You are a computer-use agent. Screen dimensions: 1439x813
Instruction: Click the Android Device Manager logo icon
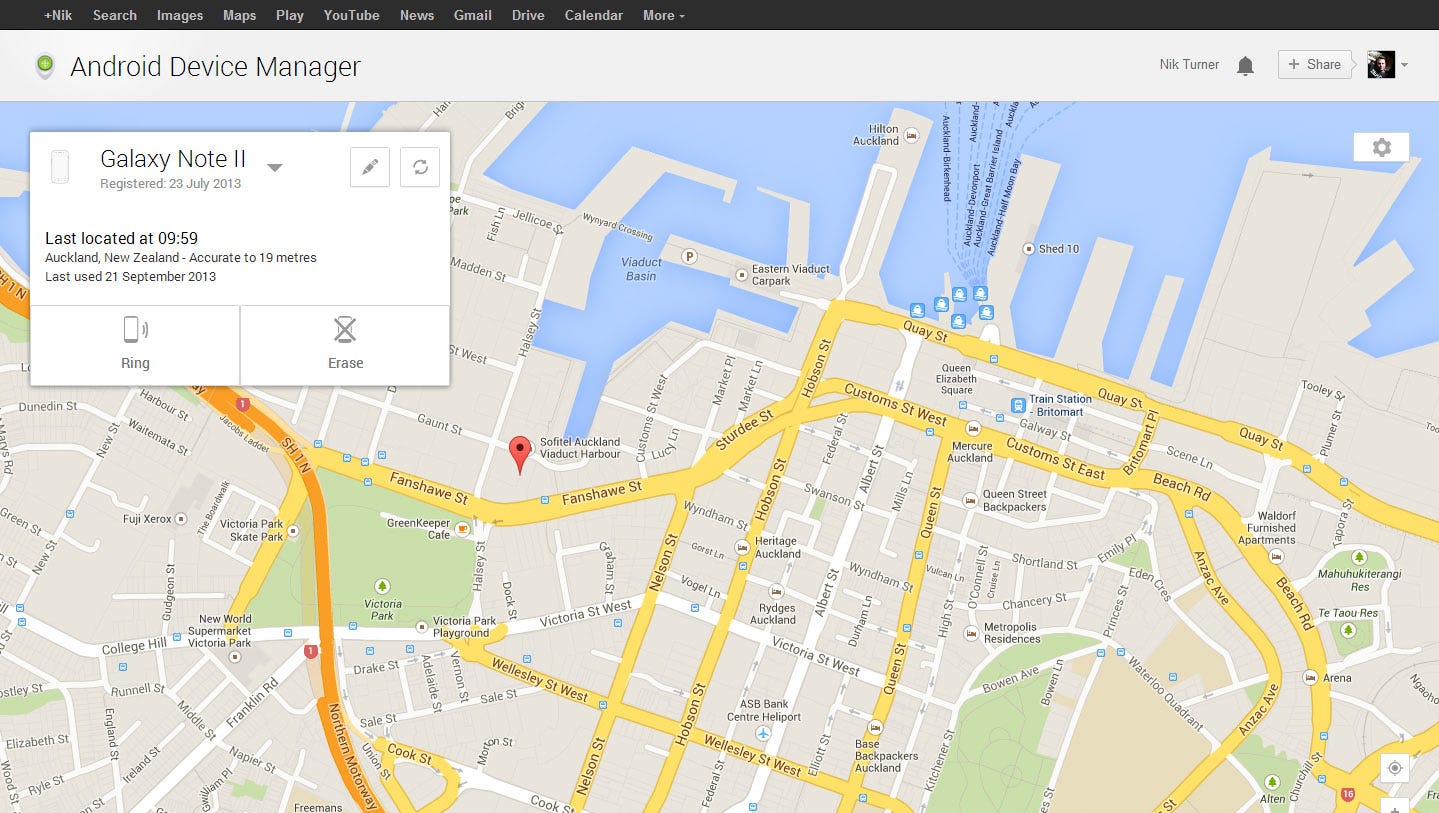coord(44,64)
